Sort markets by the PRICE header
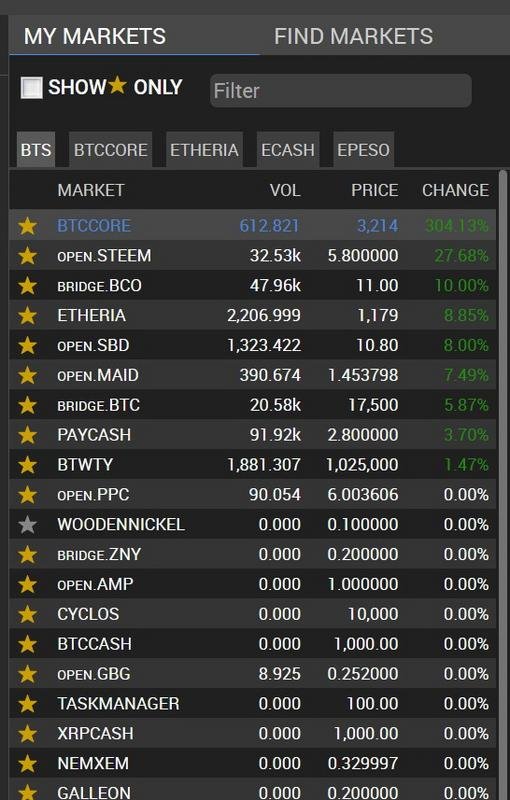 (x=375, y=190)
